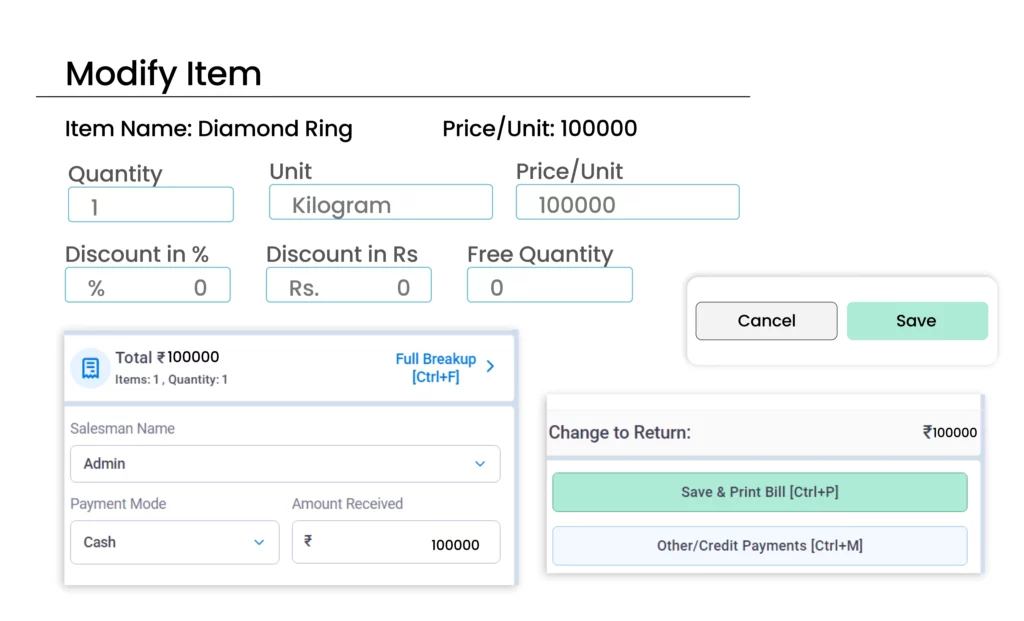The height and width of the screenshot is (621, 1024).
Task: Click the Free Quantity field
Action: [549, 286]
